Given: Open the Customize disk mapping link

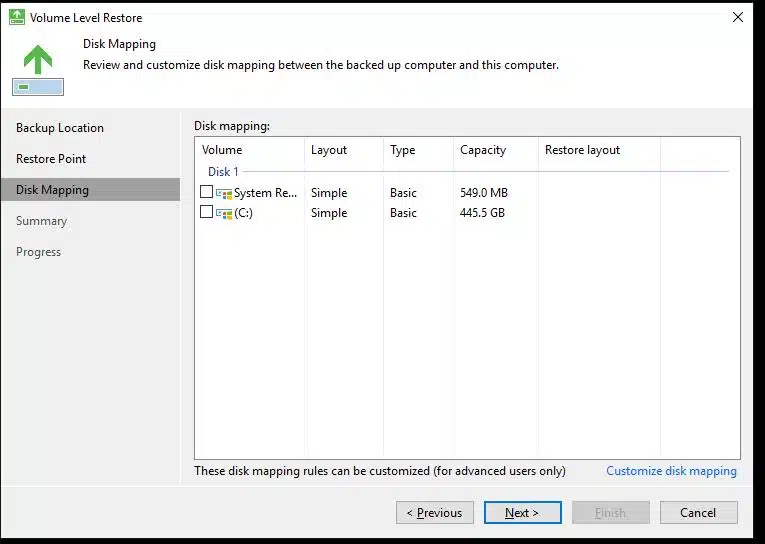Looking at the screenshot, I should tap(671, 471).
